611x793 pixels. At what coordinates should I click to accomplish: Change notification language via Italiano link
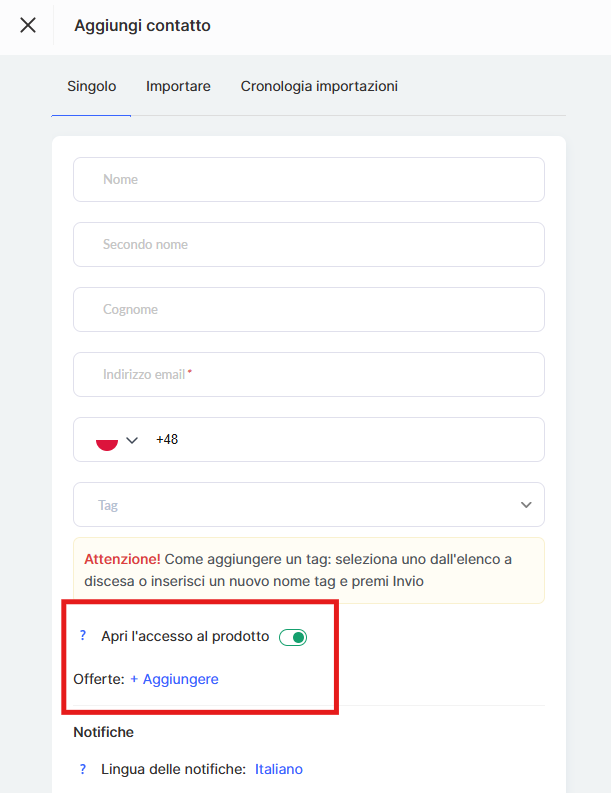[279, 769]
